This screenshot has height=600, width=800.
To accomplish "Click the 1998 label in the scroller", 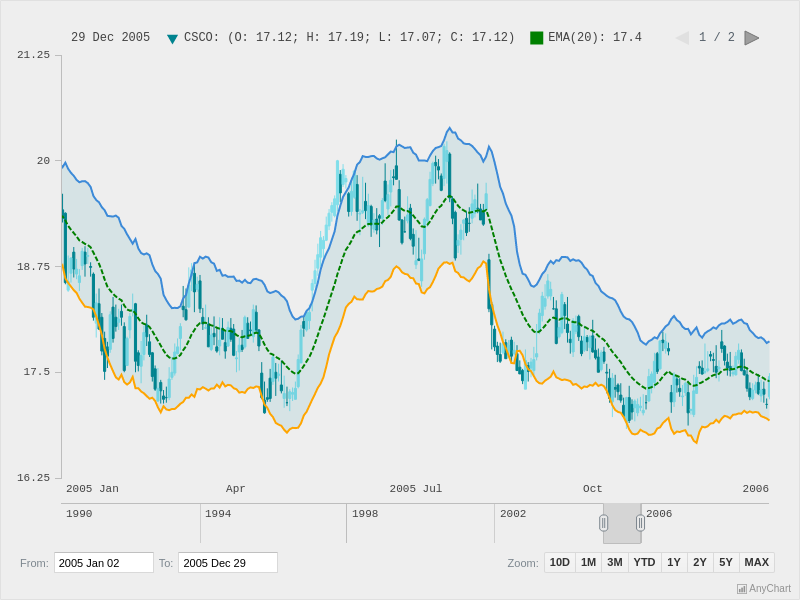I will click(365, 514).
